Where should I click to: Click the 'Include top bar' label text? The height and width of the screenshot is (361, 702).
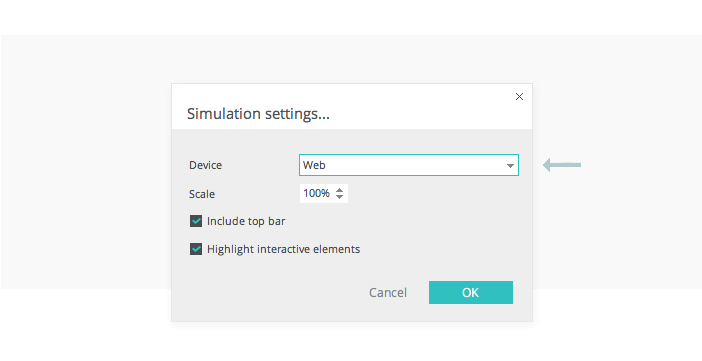coord(246,221)
